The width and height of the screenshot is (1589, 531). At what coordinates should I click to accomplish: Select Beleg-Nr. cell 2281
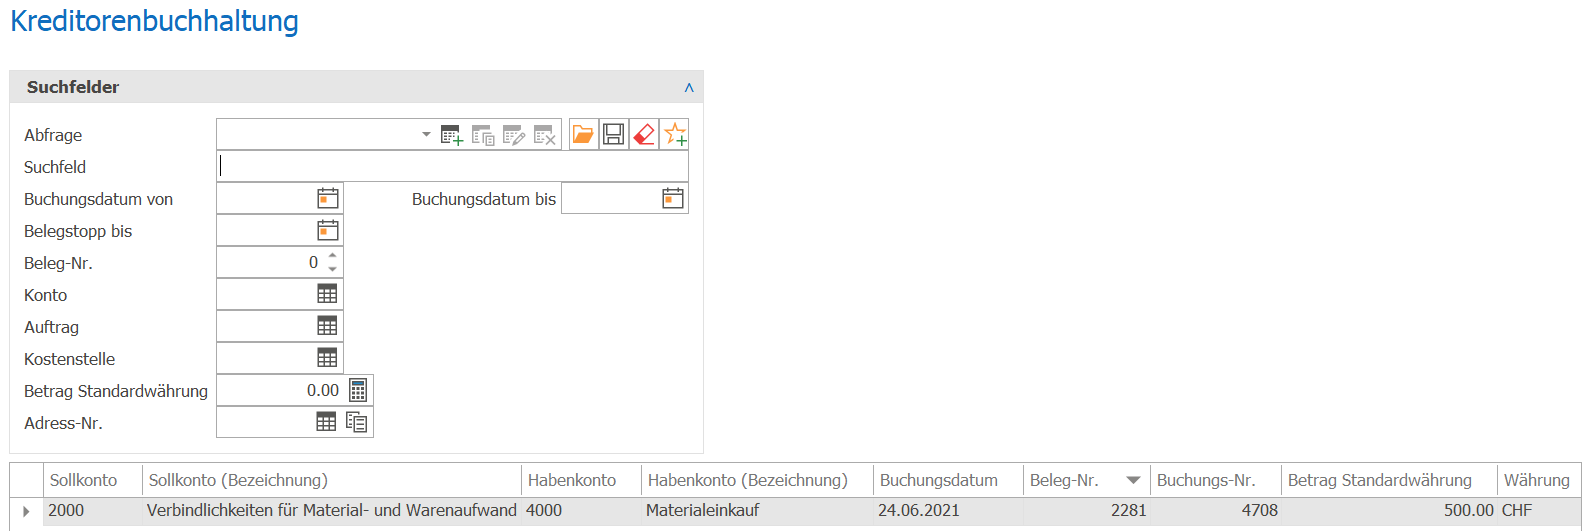coord(1087,510)
